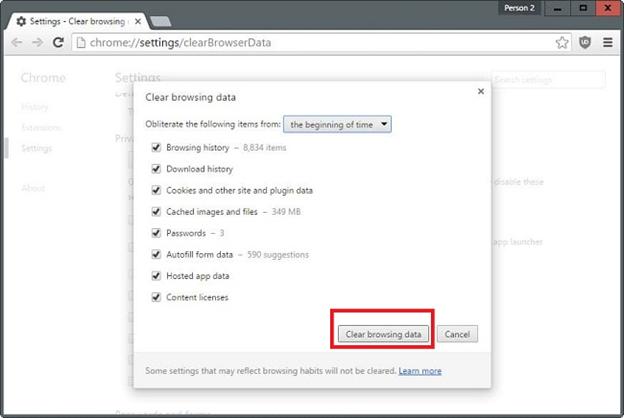Close the Settings tab

[138, 21]
